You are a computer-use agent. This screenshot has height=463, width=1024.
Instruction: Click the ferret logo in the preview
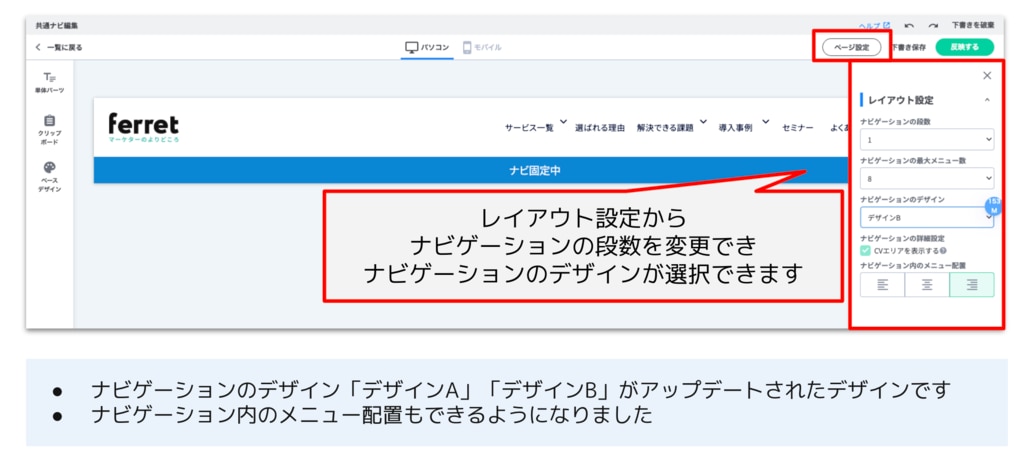click(x=143, y=126)
